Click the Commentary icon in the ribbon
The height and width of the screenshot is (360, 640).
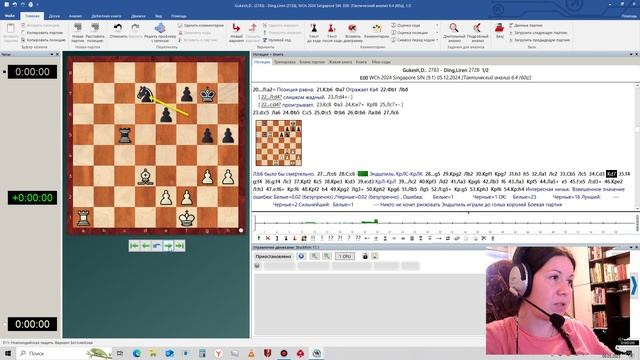377,28
